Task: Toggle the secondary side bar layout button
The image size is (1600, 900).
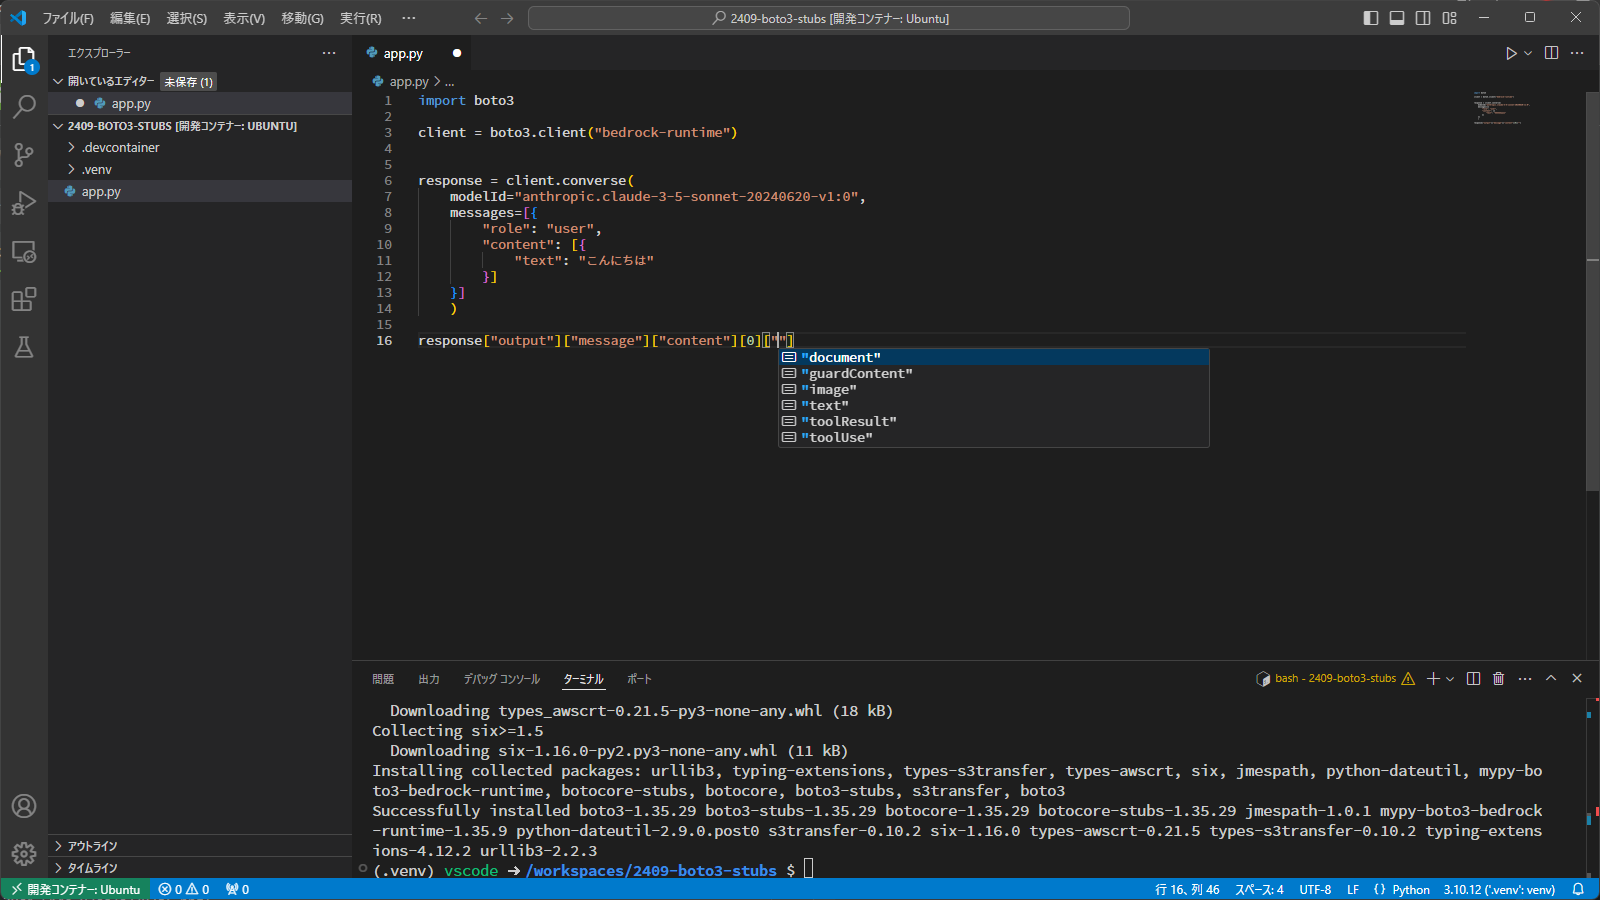Action: coord(1423,18)
